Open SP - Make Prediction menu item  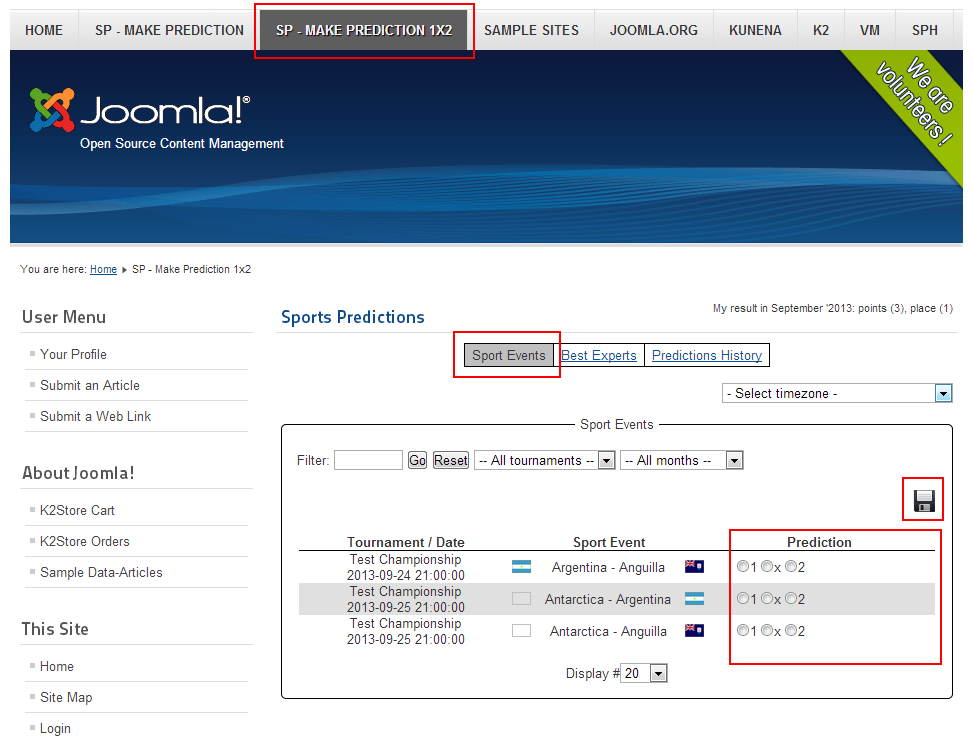tap(169, 30)
